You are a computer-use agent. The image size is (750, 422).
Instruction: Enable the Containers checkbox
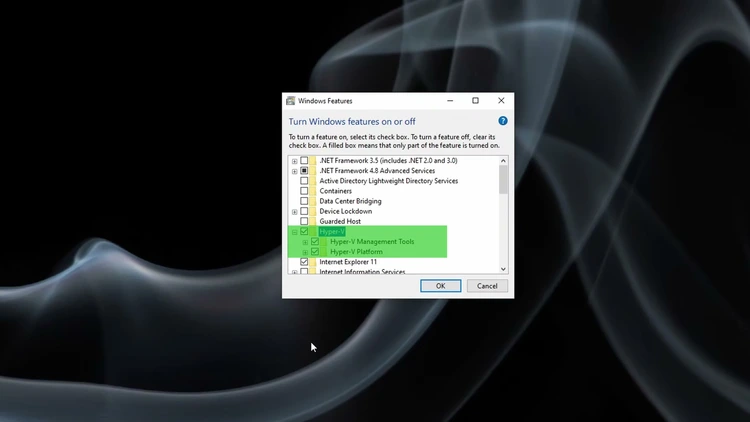304,191
